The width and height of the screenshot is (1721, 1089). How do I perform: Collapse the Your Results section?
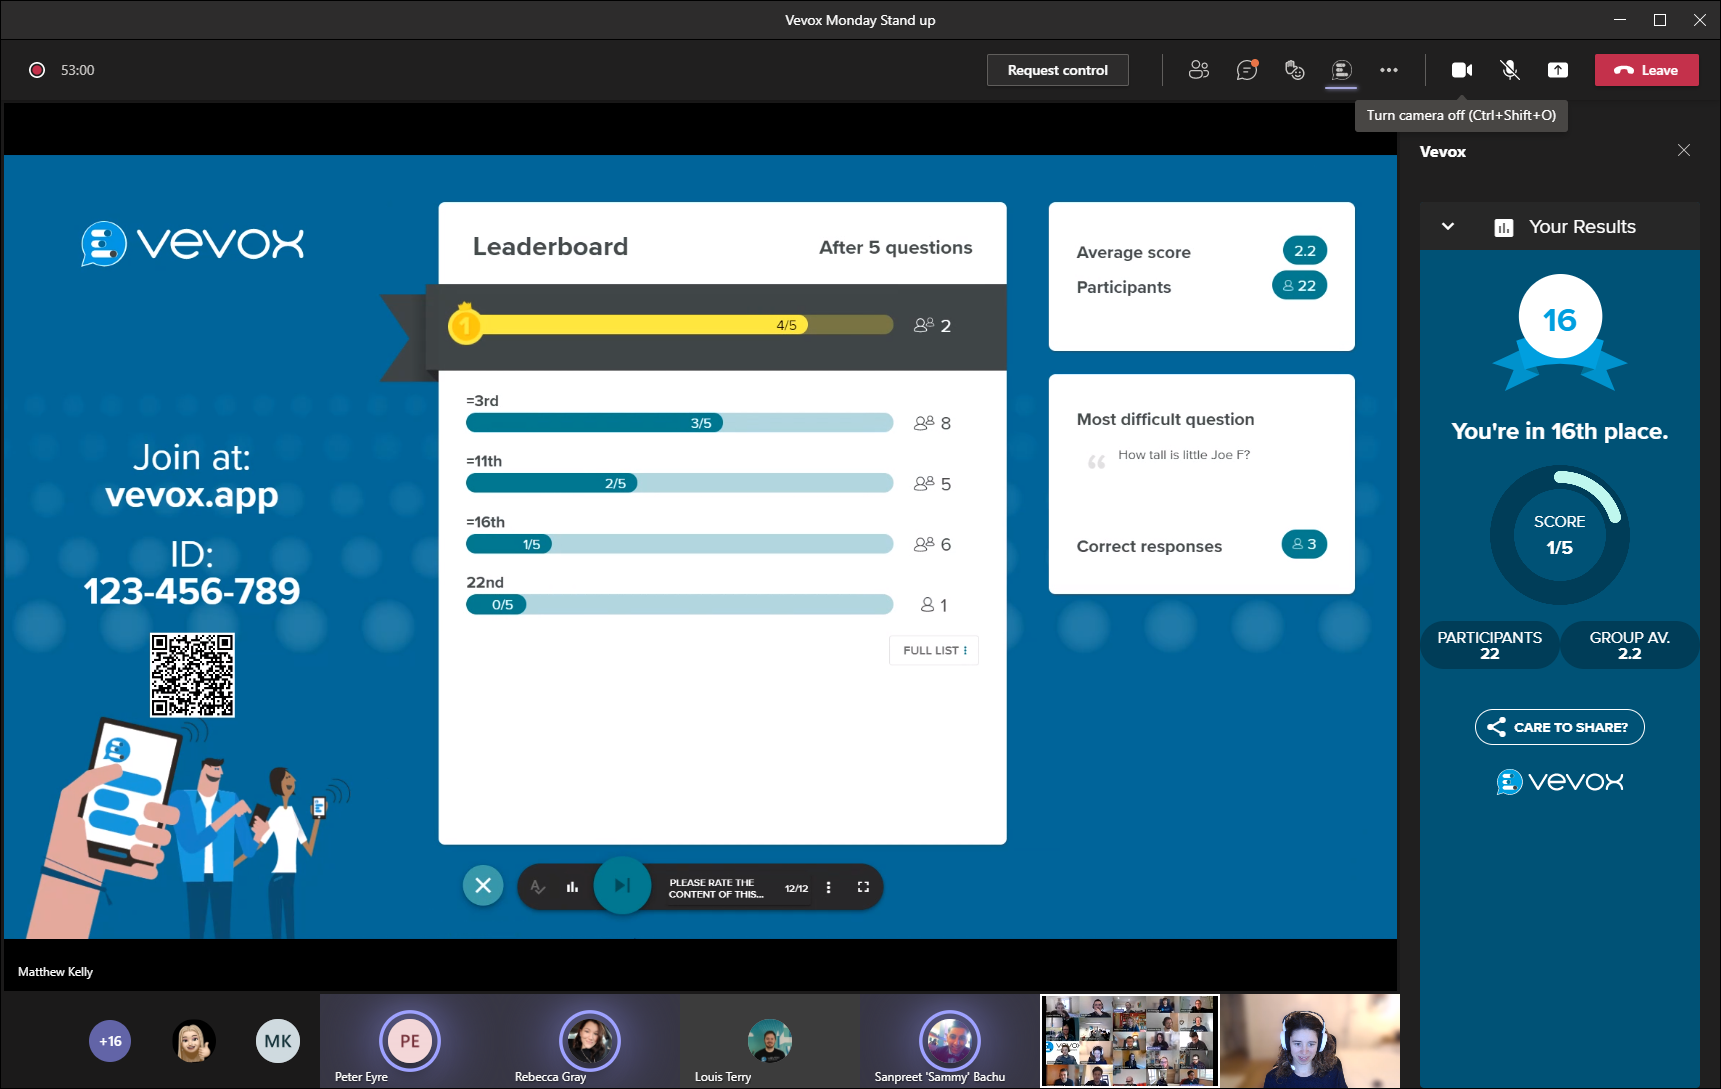[x=1447, y=226]
